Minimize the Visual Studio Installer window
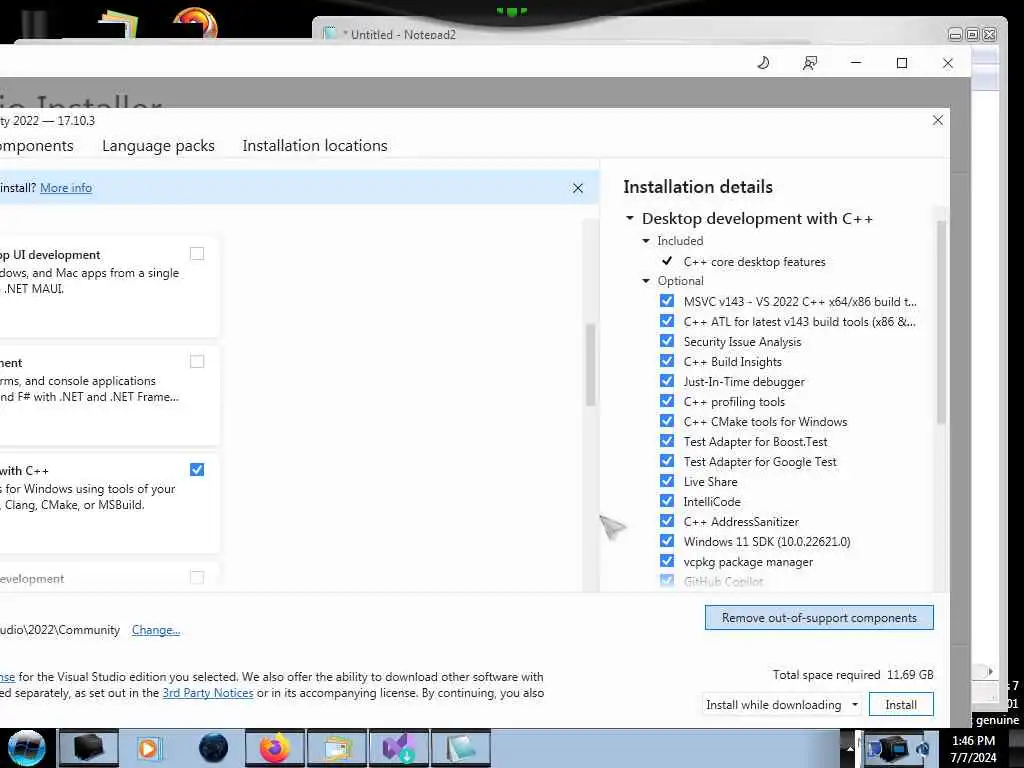The height and width of the screenshot is (768, 1024). point(856,63)
